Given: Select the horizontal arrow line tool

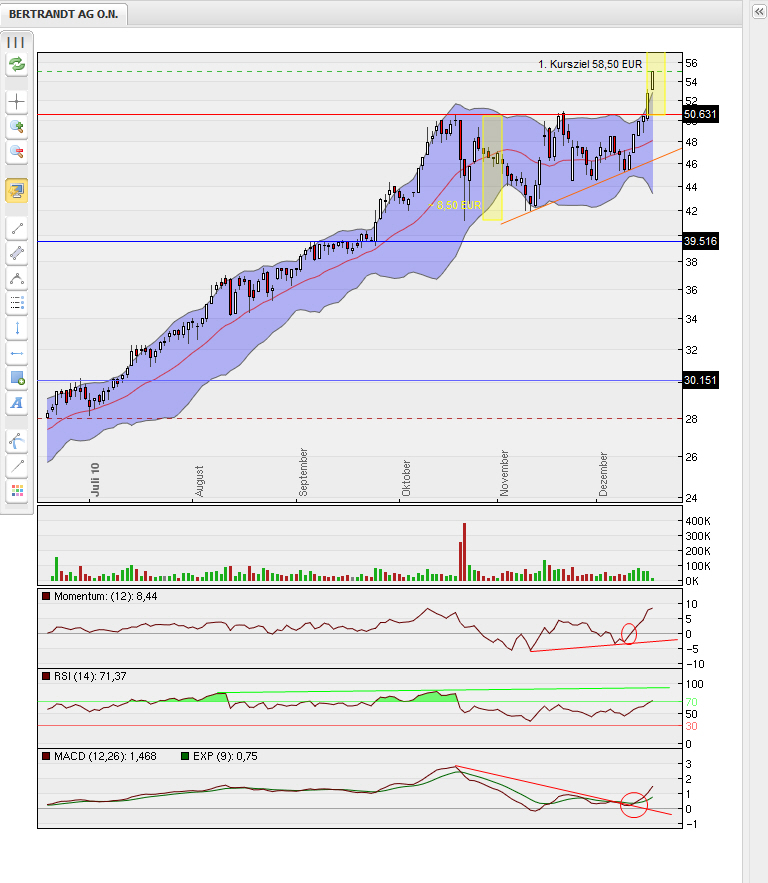Looking at the screenshot, I should pos(17,353).
